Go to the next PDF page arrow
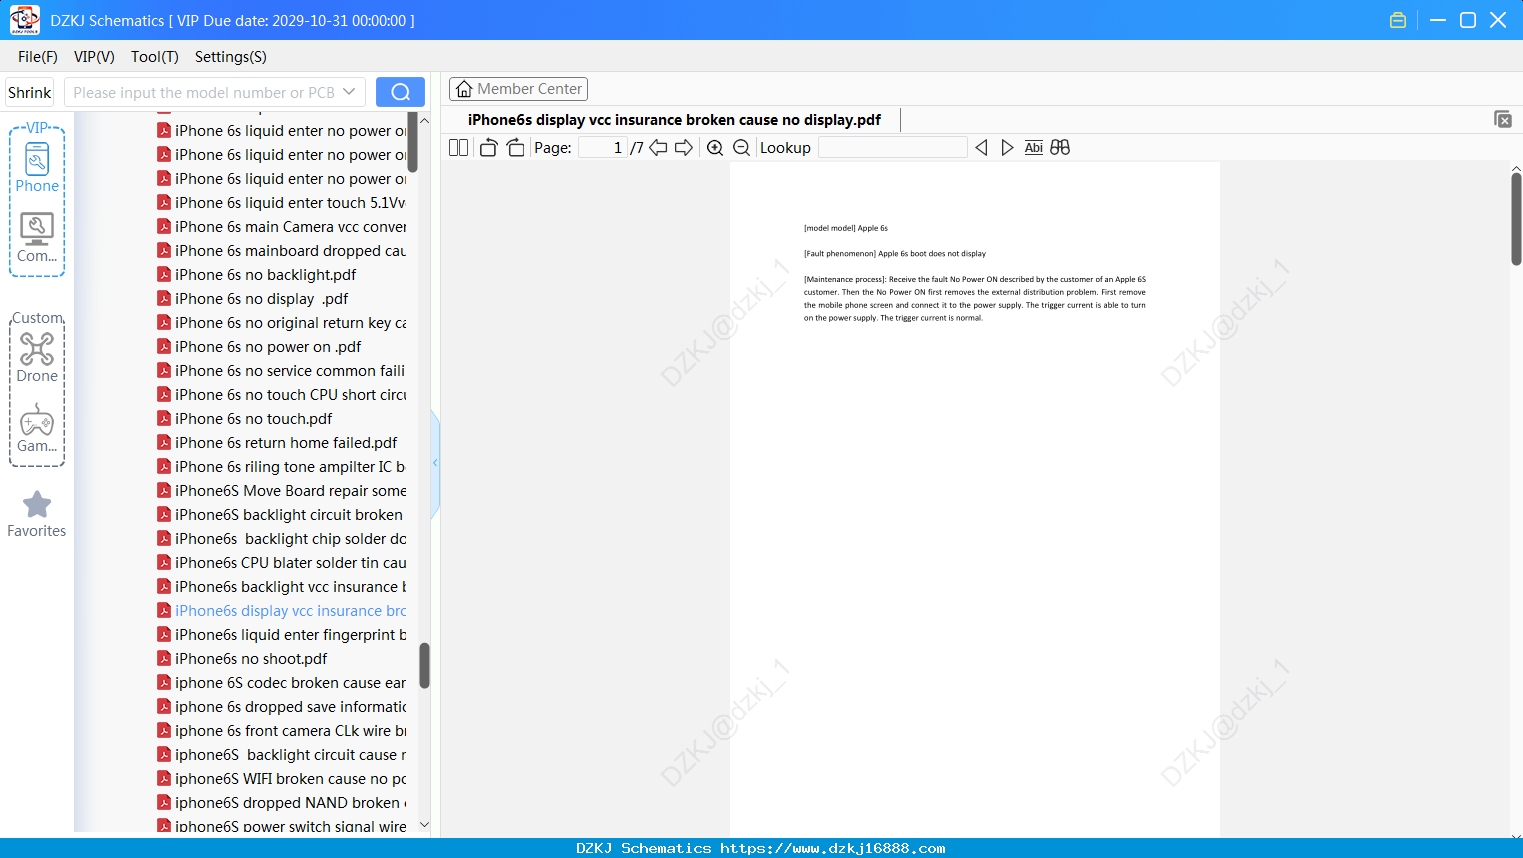Image resolution: width=1523 pixels, height=858 pixels. point(684,148)
